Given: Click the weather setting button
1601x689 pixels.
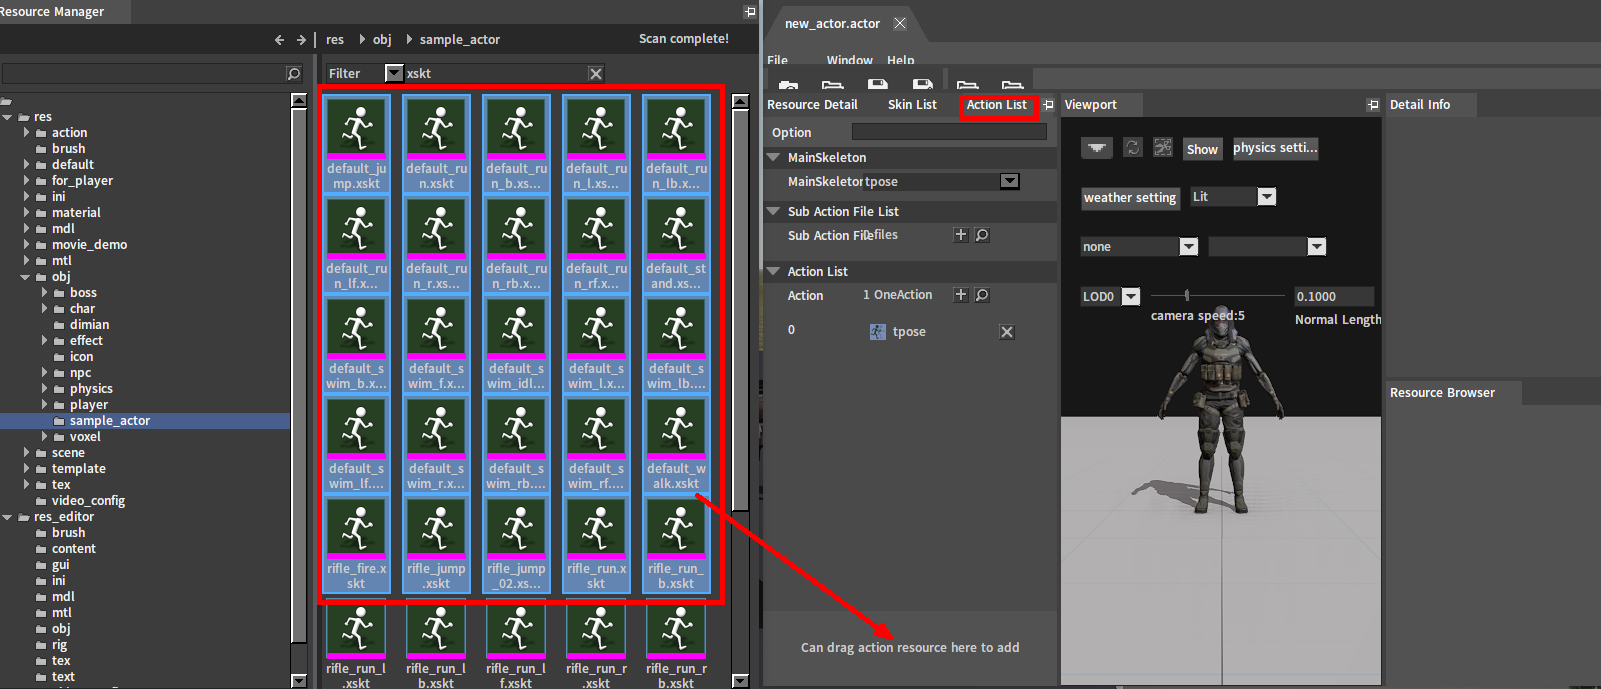Looking at the screenshot, I should pos(1130,198).
